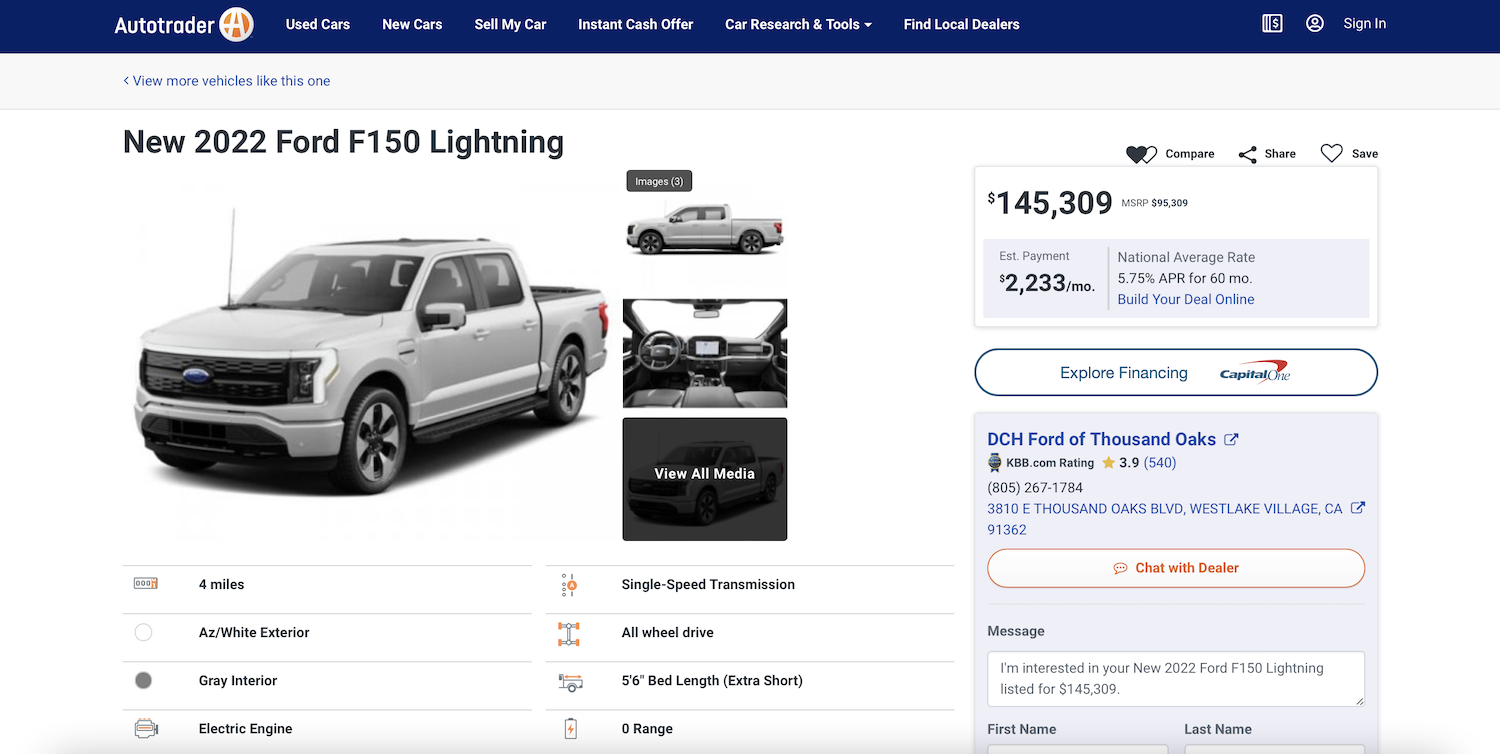
Task: Click the 5.75% APR for 60 mo. text
Action: point(1185,278)
